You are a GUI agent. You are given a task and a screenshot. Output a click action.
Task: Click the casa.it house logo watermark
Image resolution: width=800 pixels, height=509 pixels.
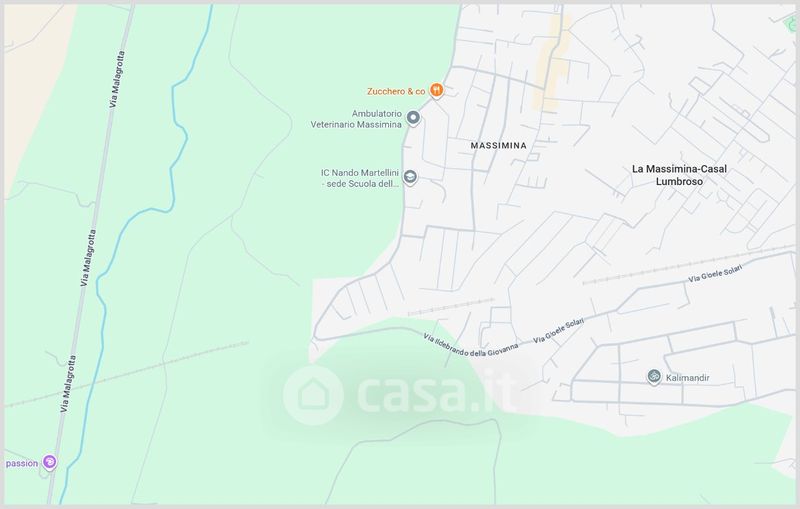click(x=313, y=395)
